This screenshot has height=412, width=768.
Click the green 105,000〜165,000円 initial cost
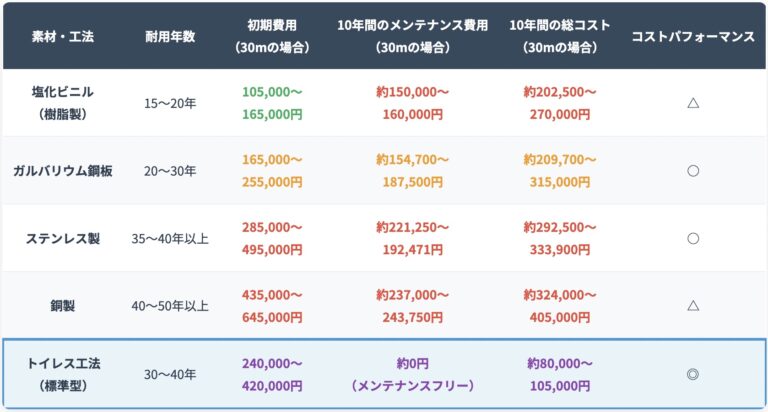pos(272,103)
